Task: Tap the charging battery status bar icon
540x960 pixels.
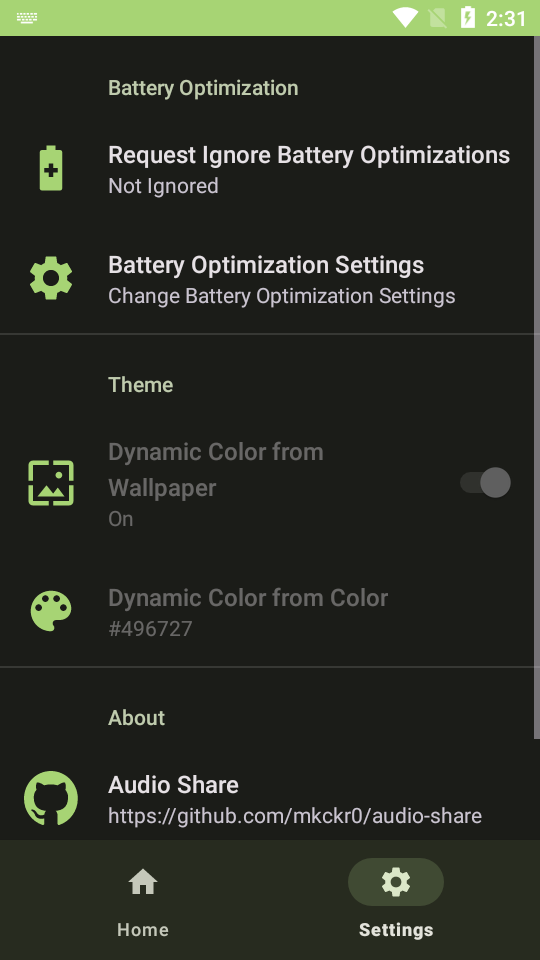Action: [468, 18]
